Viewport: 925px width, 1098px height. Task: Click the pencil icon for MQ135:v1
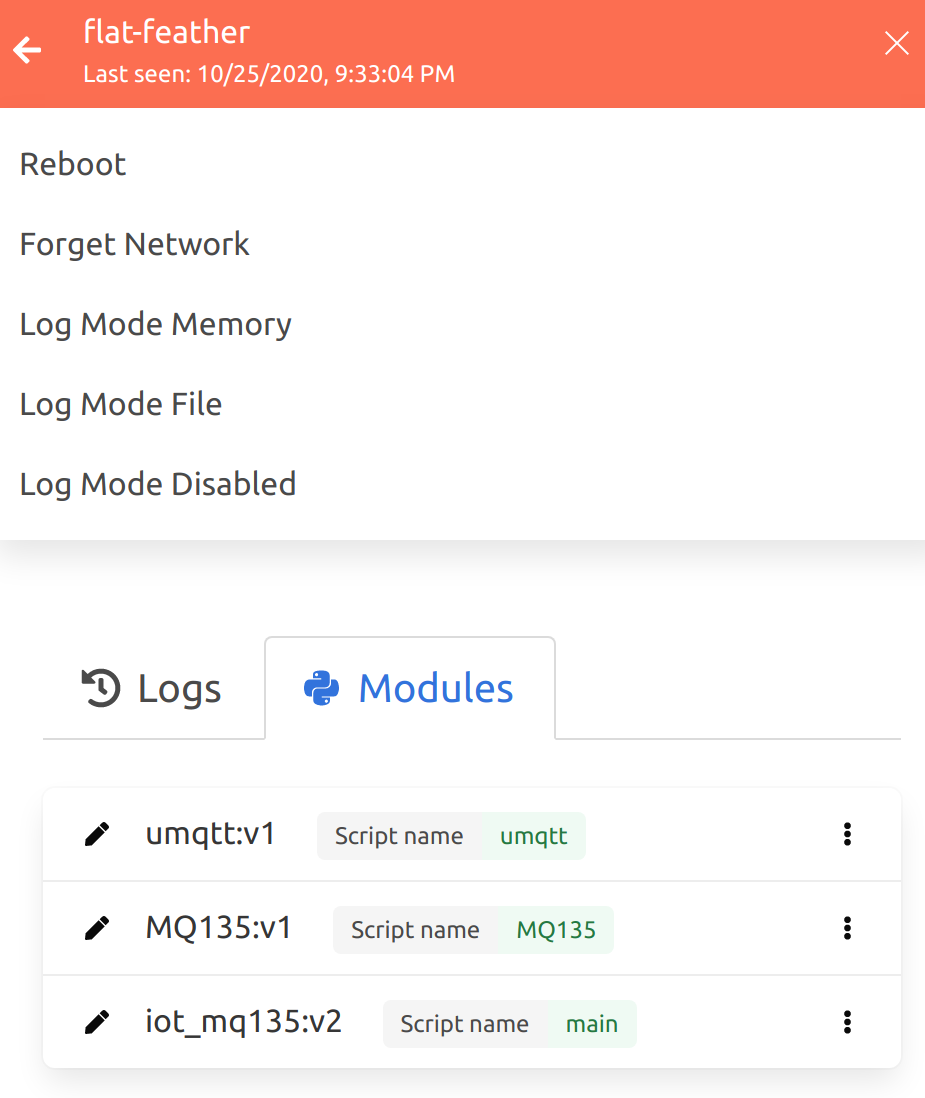(97, 928)
